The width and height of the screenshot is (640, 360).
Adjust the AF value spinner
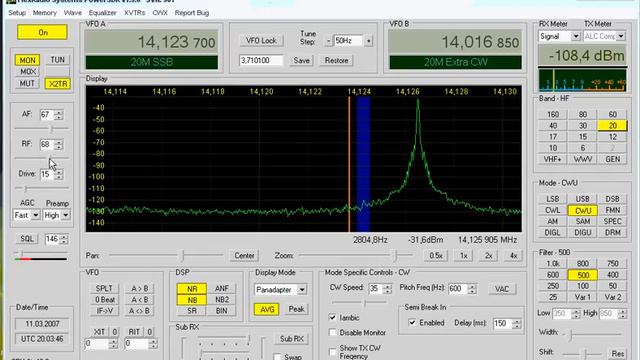(x=59, y=115)
